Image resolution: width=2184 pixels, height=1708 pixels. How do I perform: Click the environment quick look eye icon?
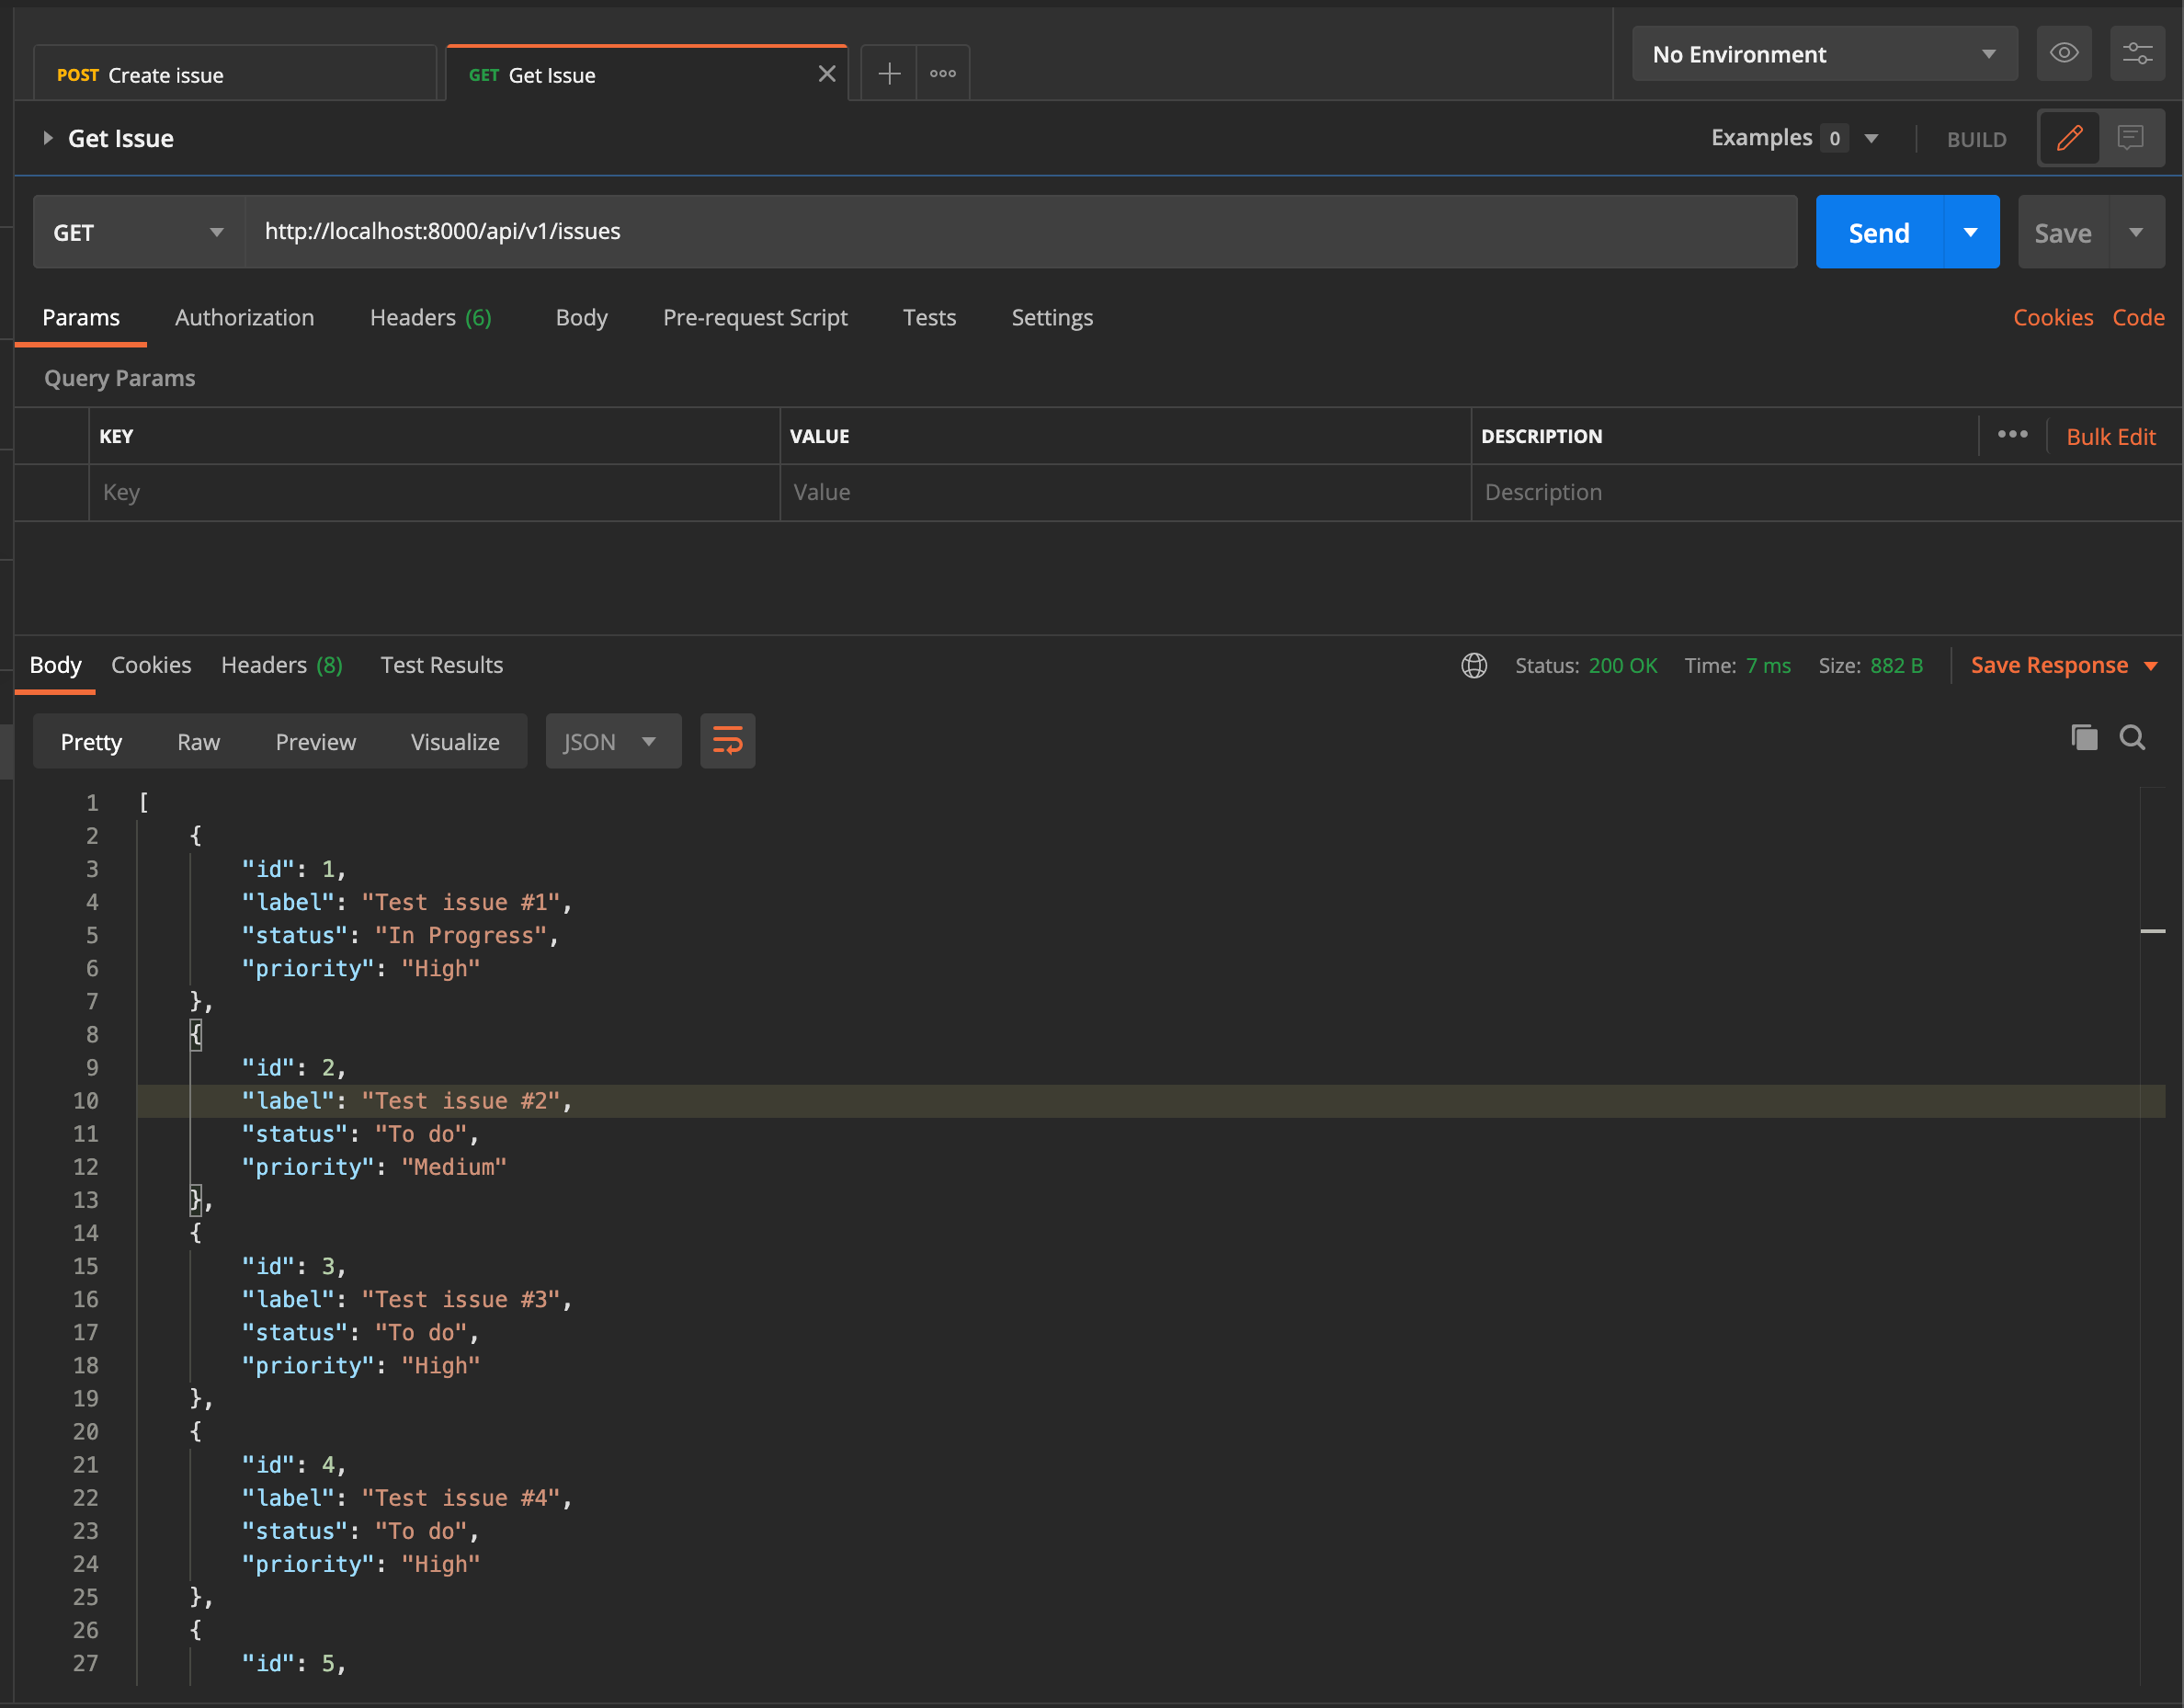(x=2063, y=54)
